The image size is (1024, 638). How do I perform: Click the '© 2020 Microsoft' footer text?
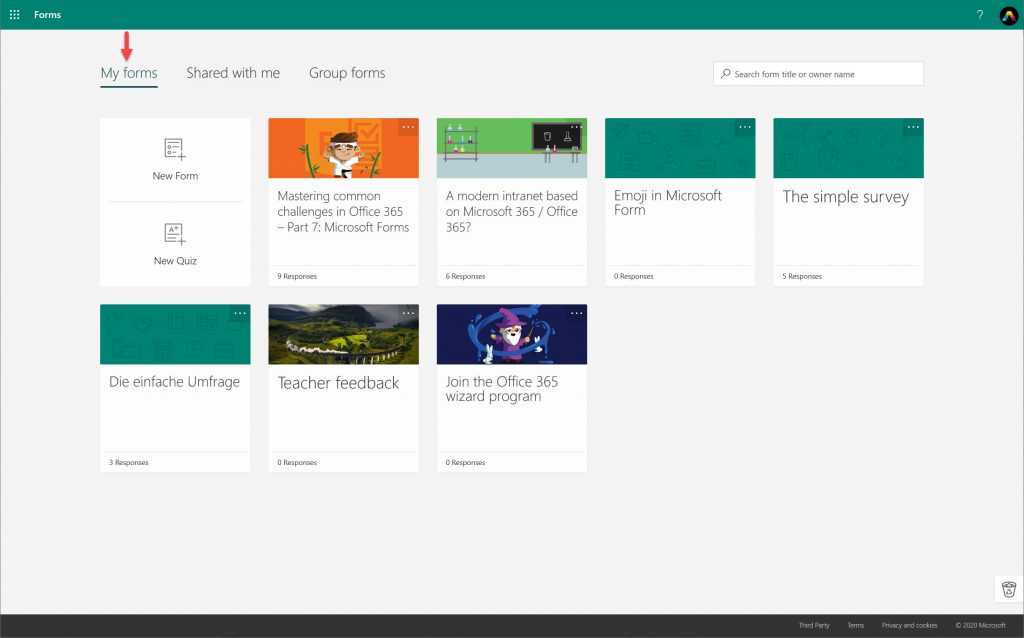tap(980, 626)
